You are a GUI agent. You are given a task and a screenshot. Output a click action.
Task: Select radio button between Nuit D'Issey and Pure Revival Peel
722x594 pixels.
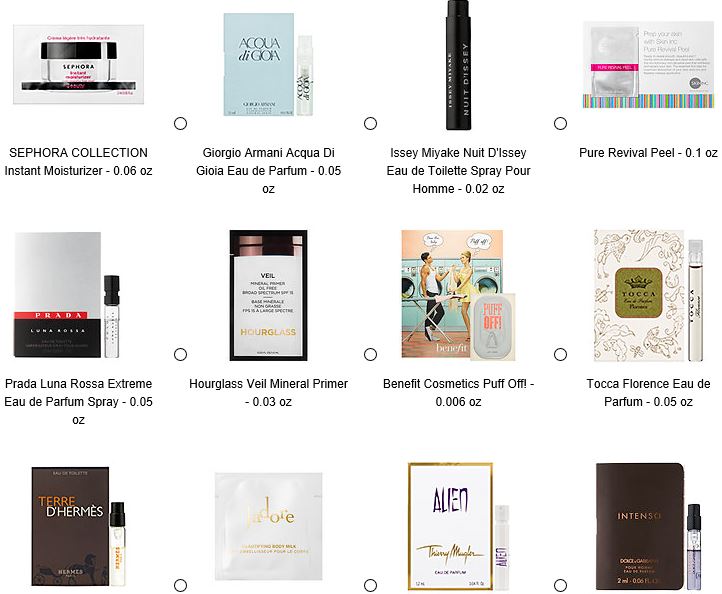coord(560,123)
